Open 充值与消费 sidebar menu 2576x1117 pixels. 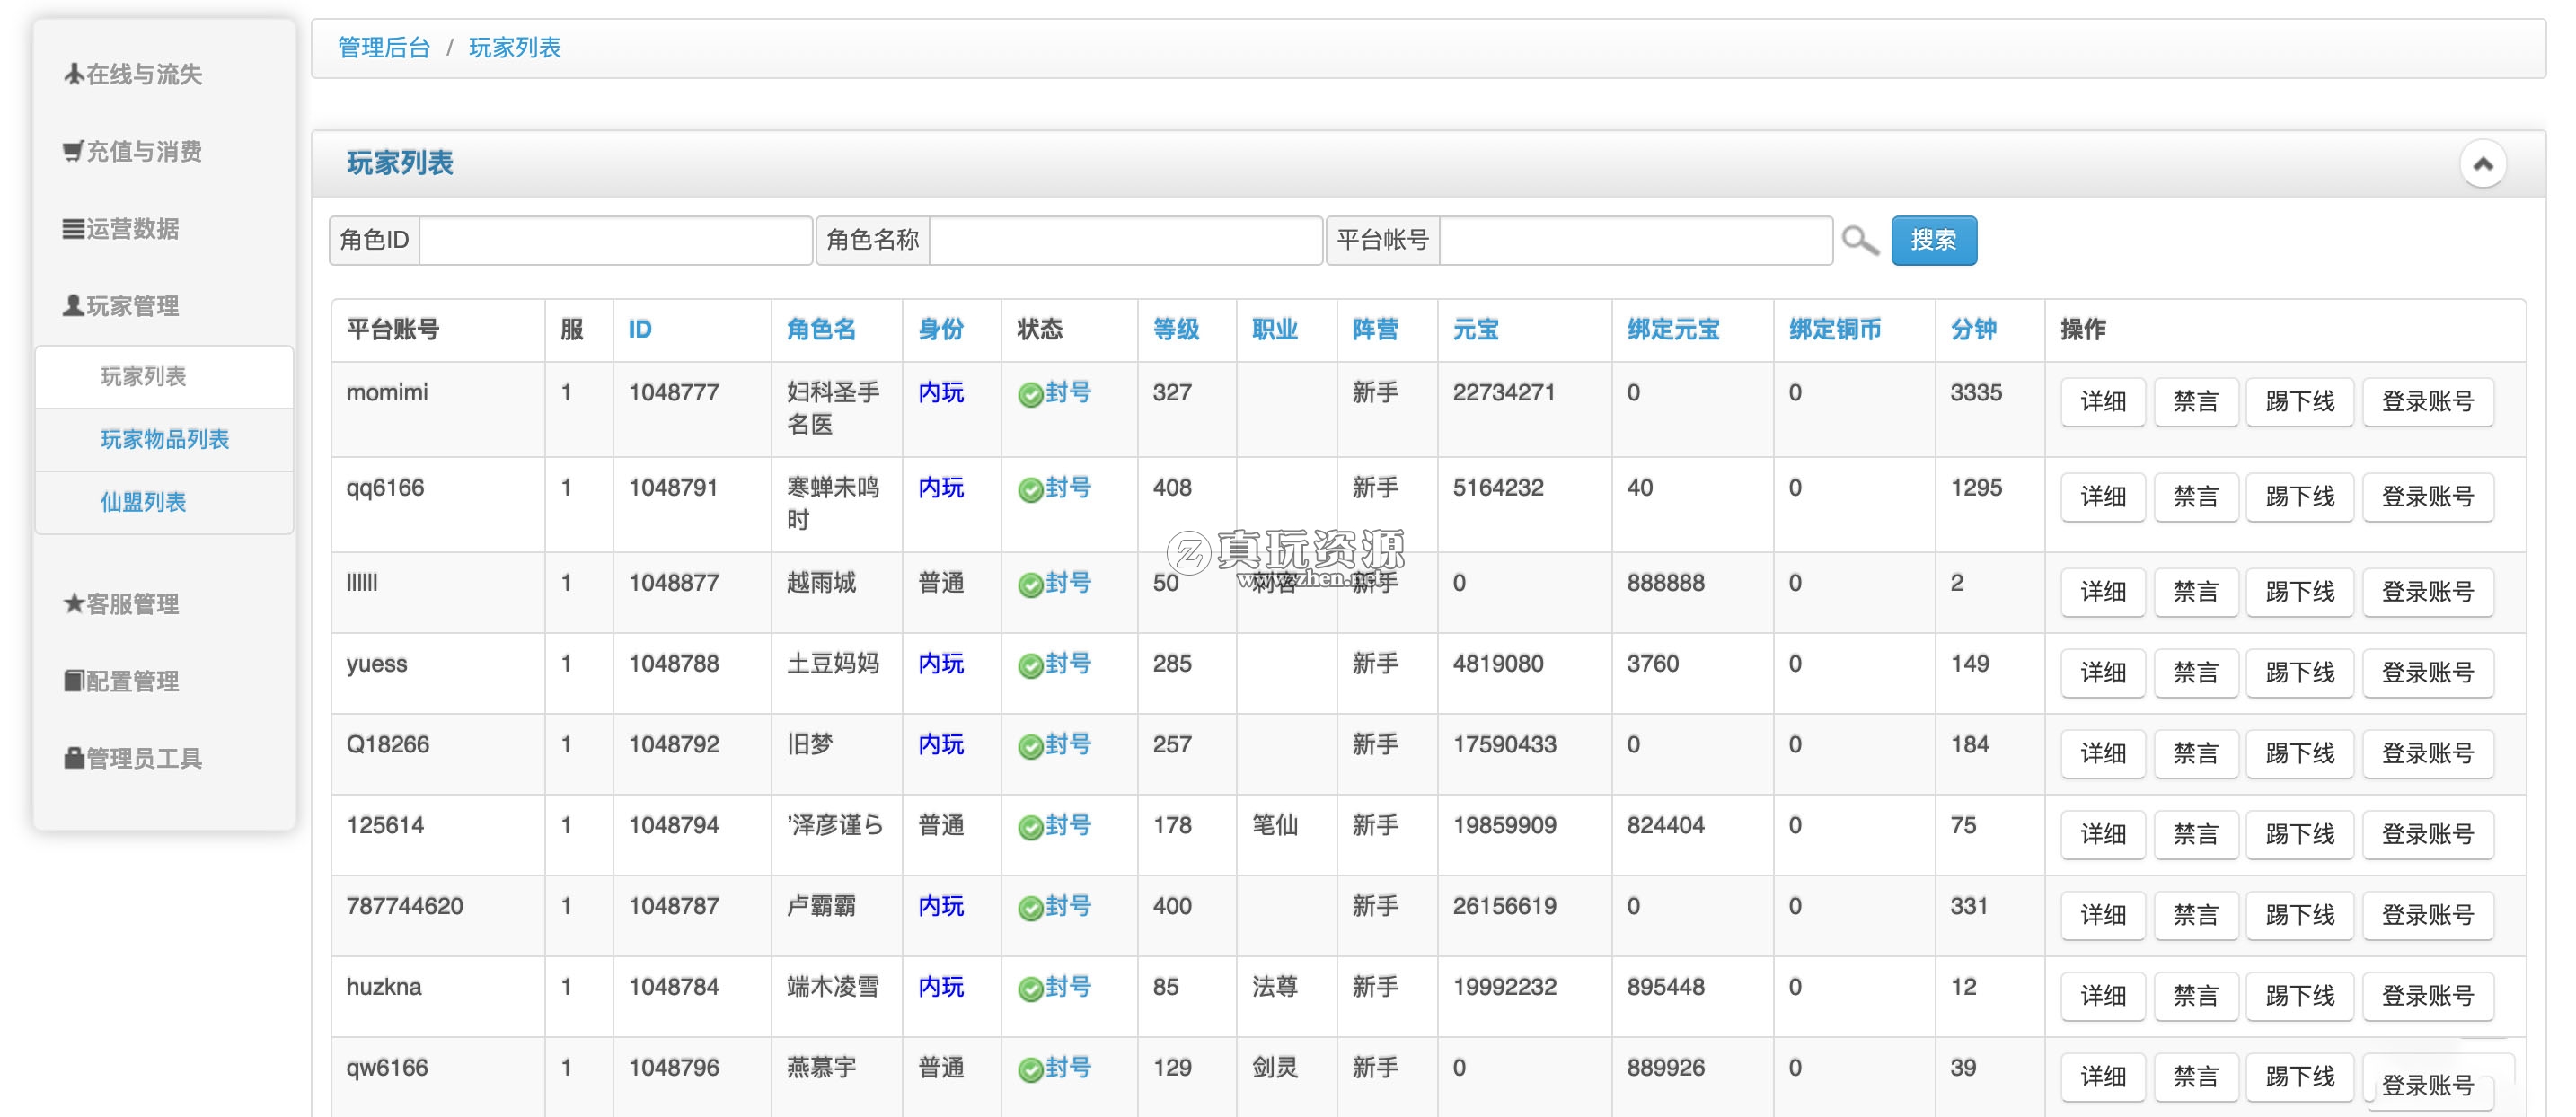(133, 151)
